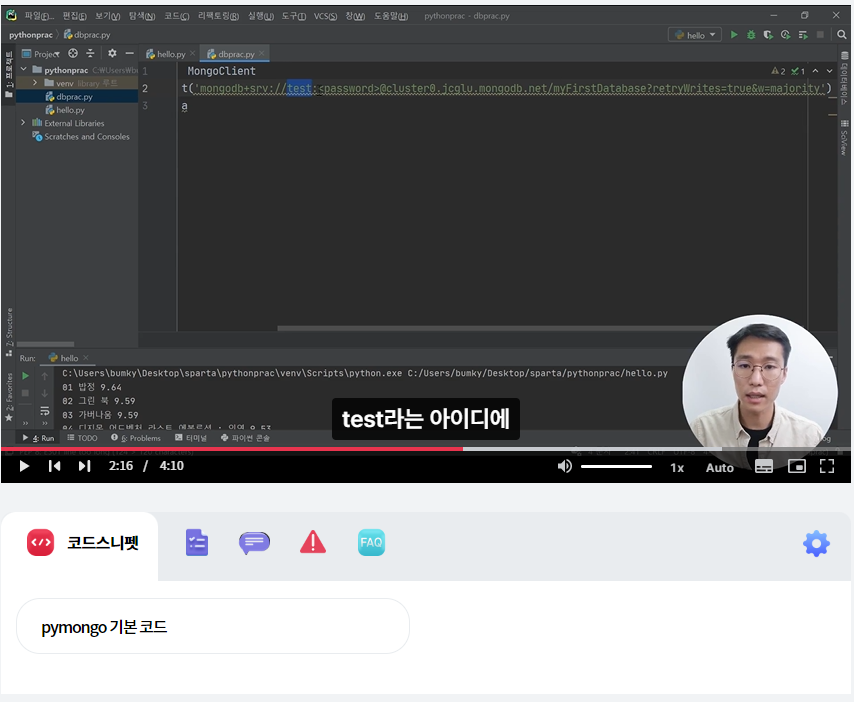Open the 파일 menu in PyCharm

click(39, 16)
